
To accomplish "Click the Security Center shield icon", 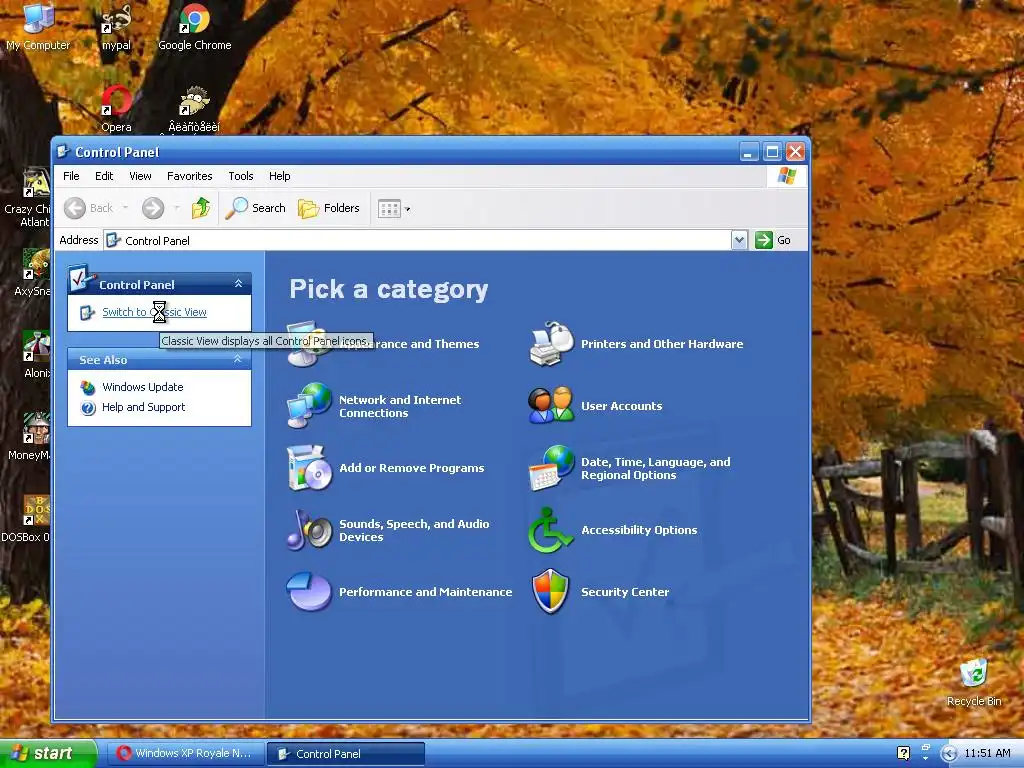I will 551,592.
